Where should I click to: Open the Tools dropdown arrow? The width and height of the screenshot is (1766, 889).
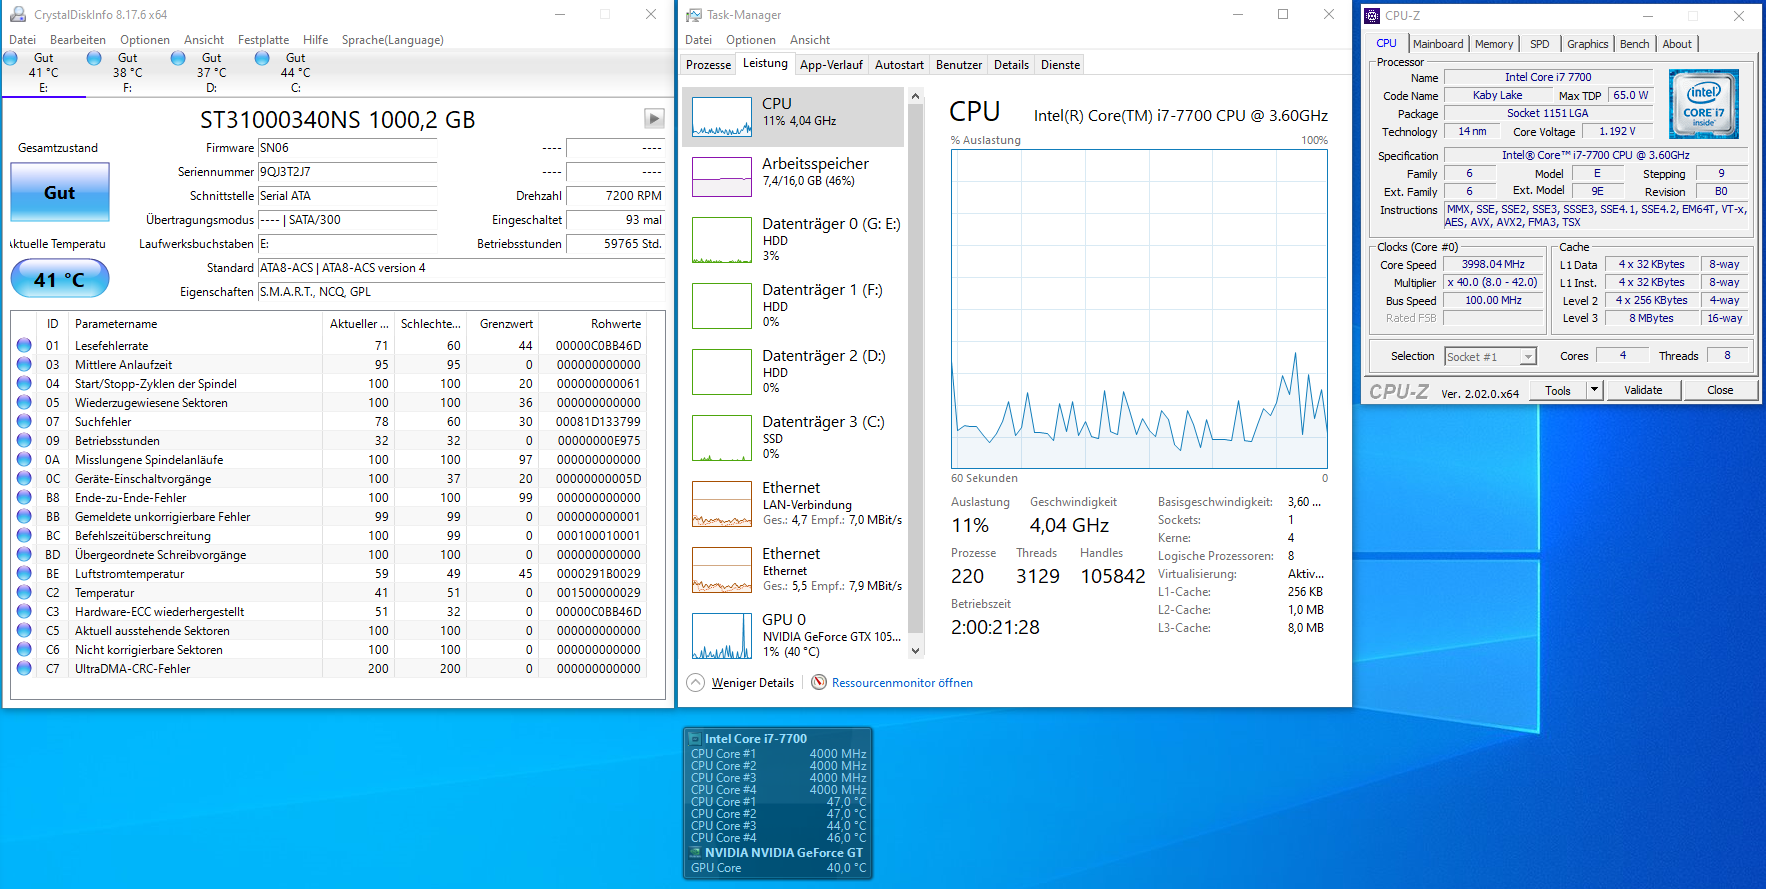point(1595,390)
